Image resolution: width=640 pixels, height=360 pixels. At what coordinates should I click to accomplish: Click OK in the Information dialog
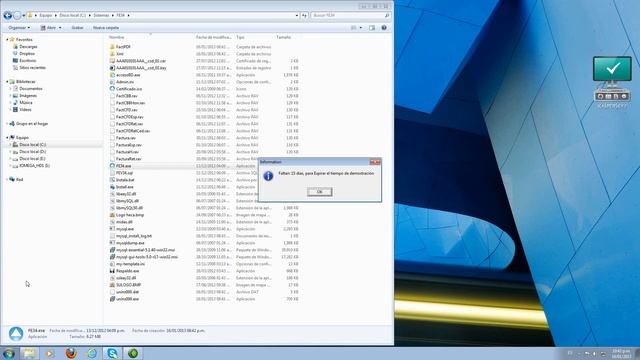[320, 192]
